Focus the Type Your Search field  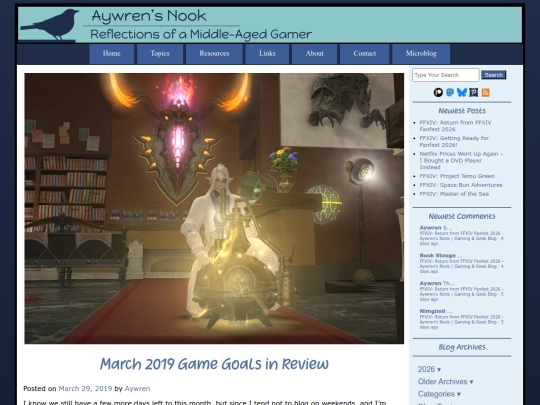point(446,75)
